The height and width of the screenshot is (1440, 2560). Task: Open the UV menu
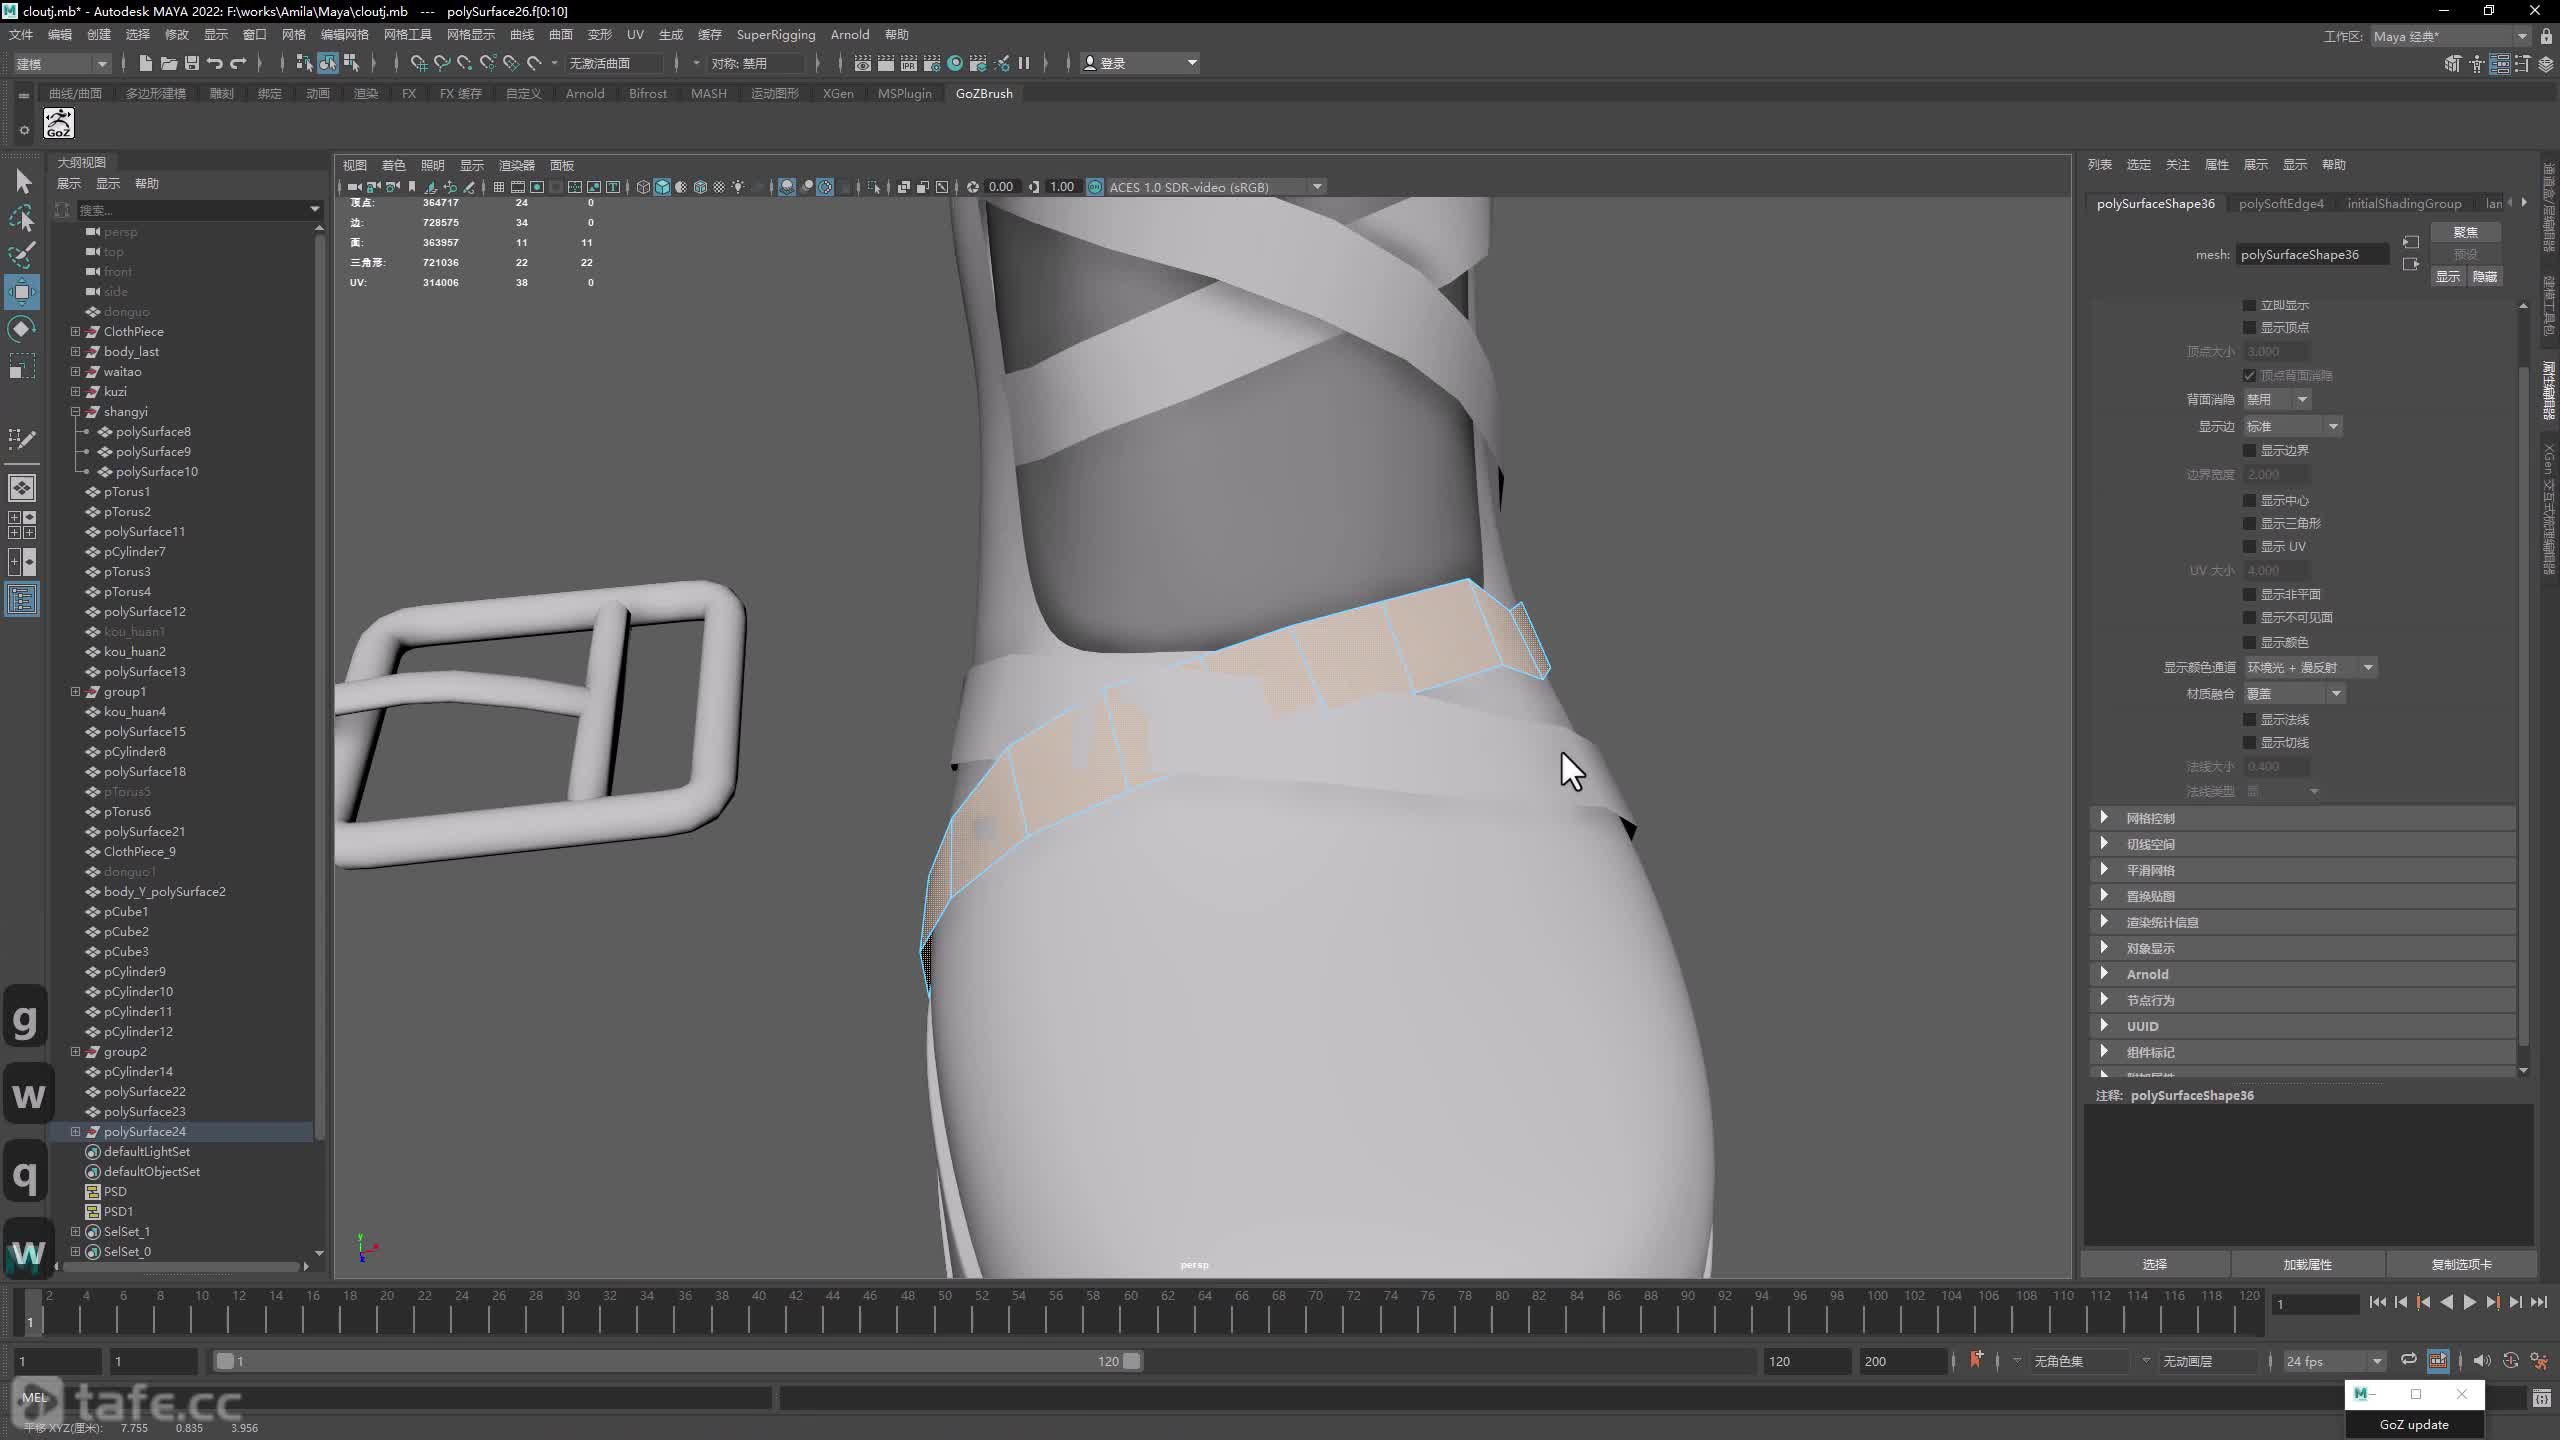tap(635, 35)
